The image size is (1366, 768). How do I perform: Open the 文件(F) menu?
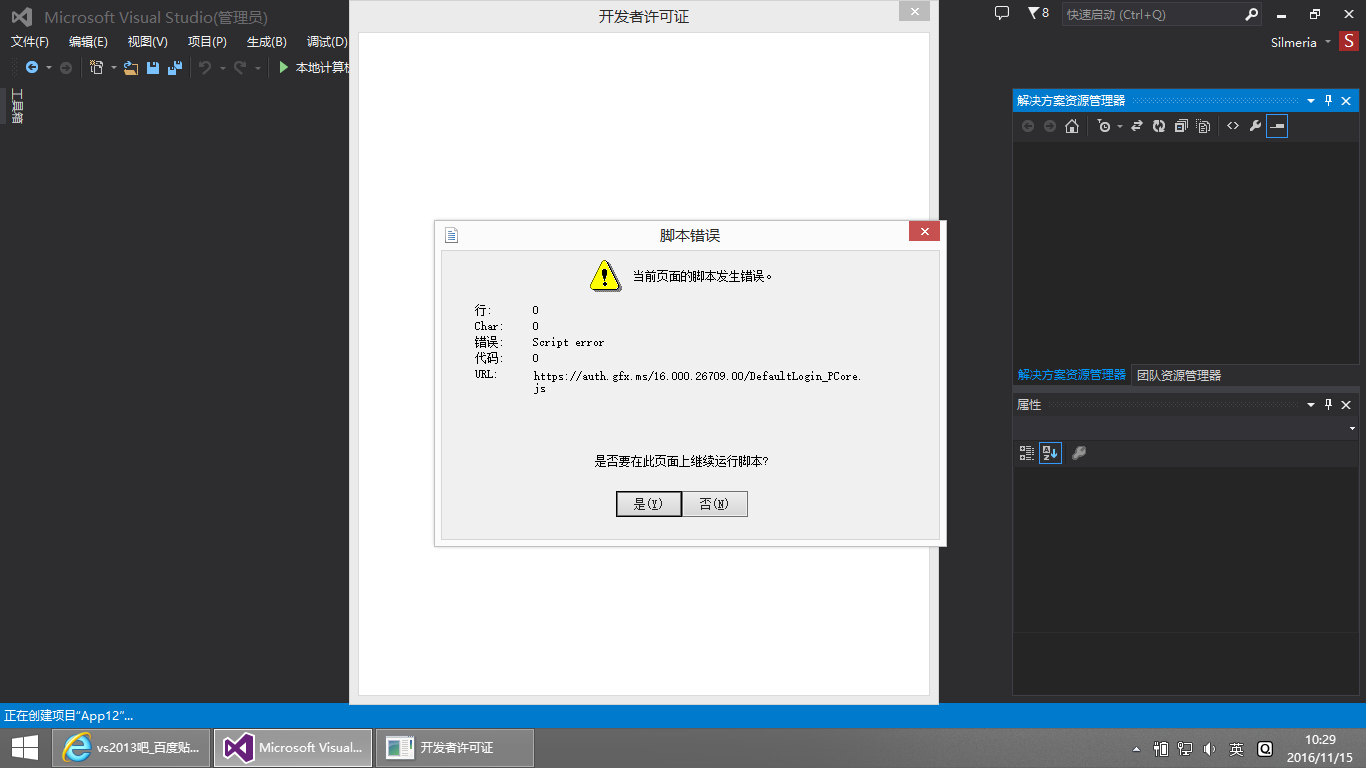(30, 41)
